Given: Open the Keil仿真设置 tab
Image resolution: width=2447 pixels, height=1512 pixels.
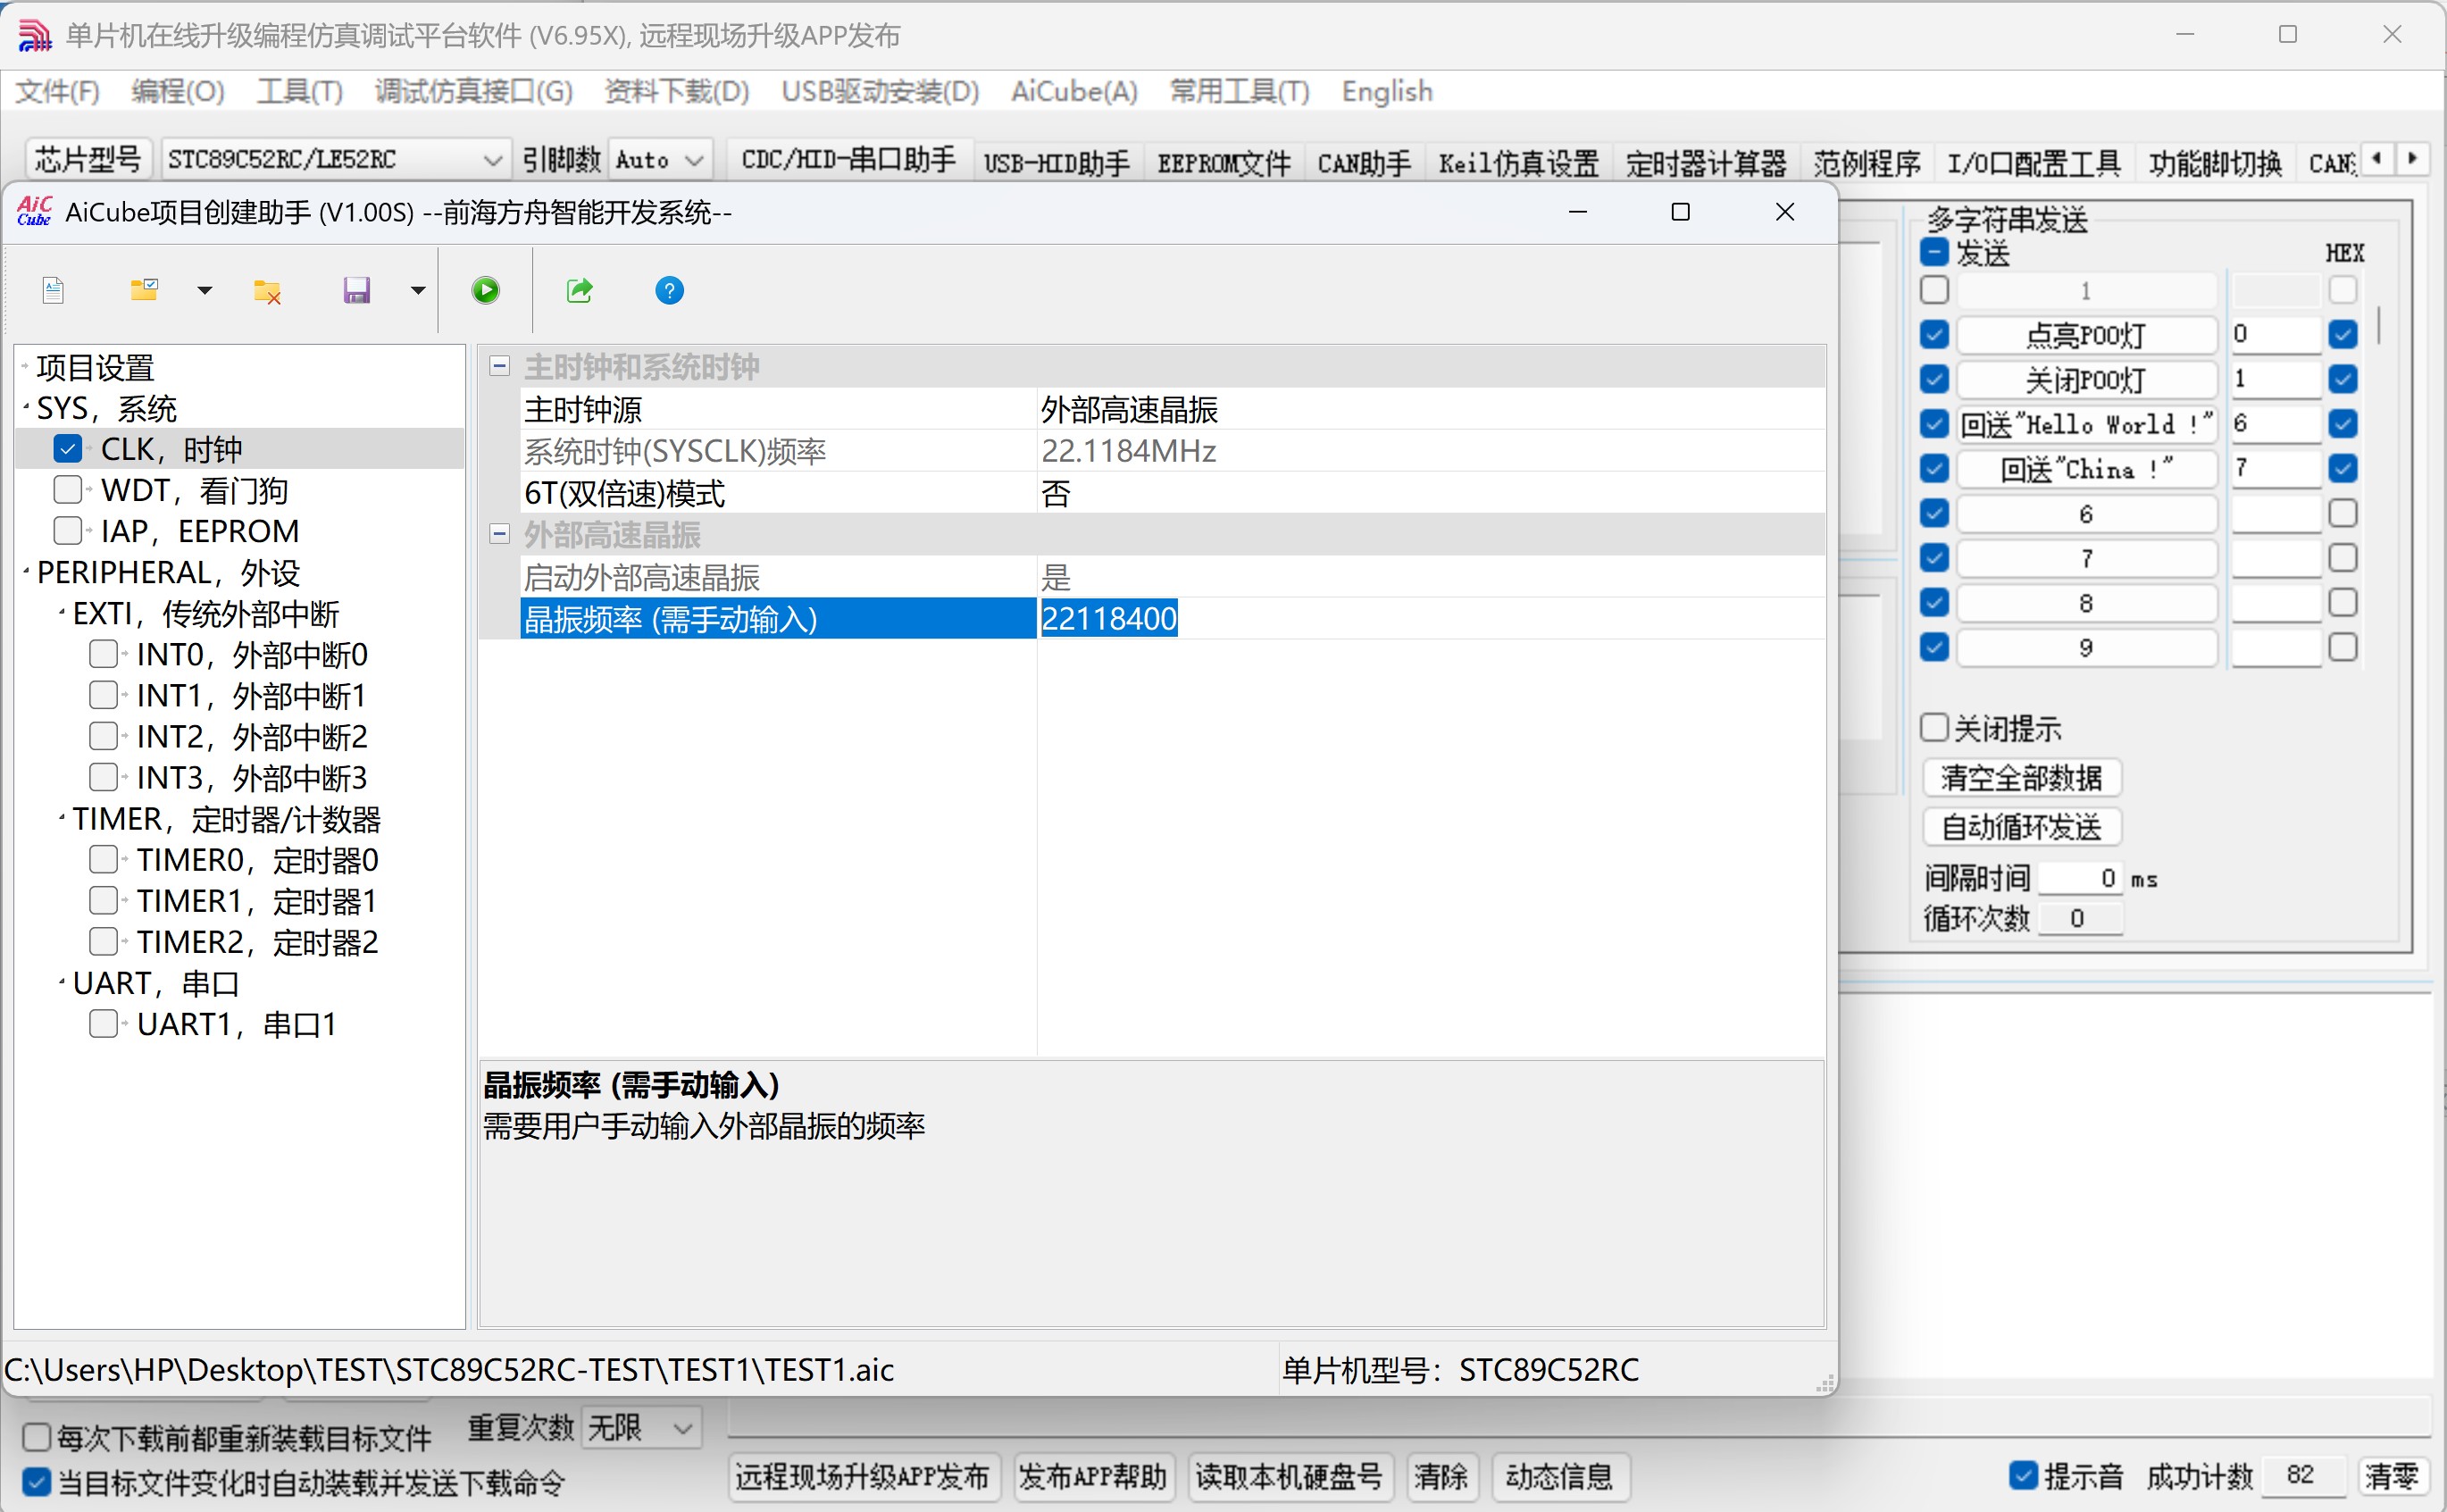Looking at the screenshot, I should coord(1519,163).
